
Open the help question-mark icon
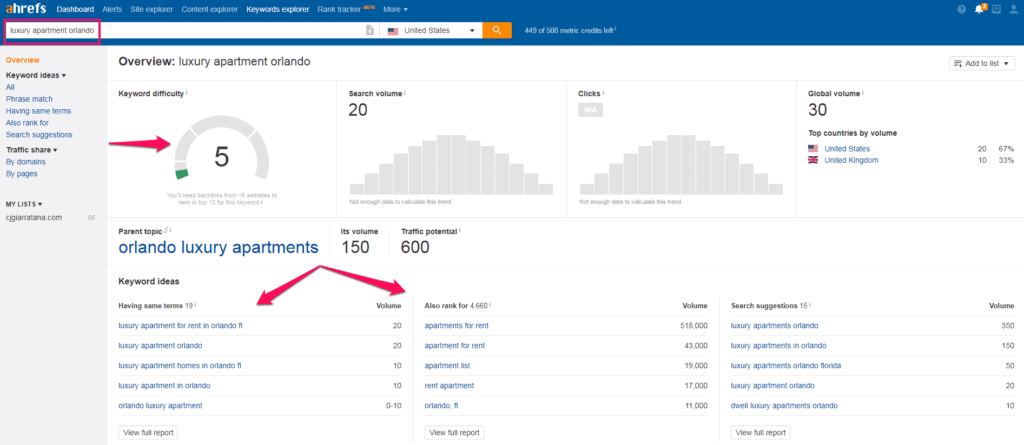click(x=961, y=9)
